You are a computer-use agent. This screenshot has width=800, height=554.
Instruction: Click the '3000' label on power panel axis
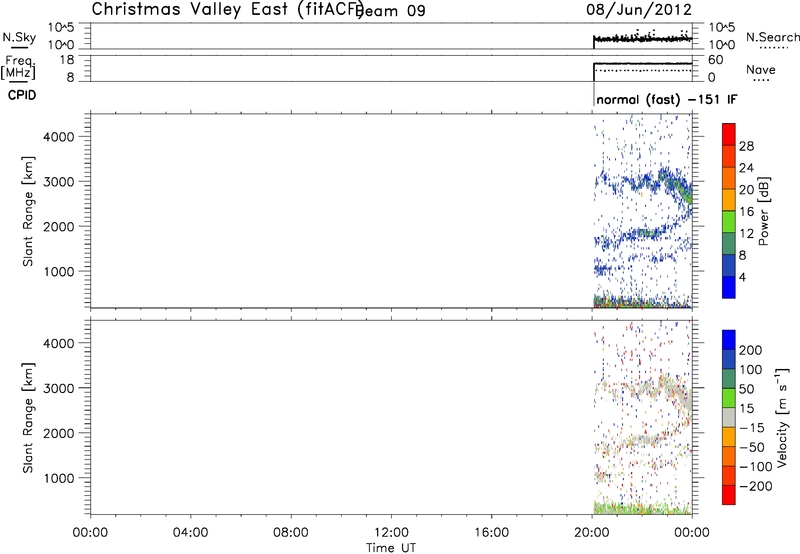(x=59, y=182)
